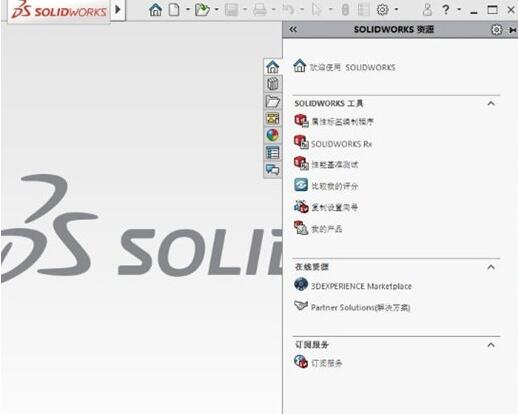Collapse the 在线资源 section
The image size is (518, 414).
coord(491,267)
